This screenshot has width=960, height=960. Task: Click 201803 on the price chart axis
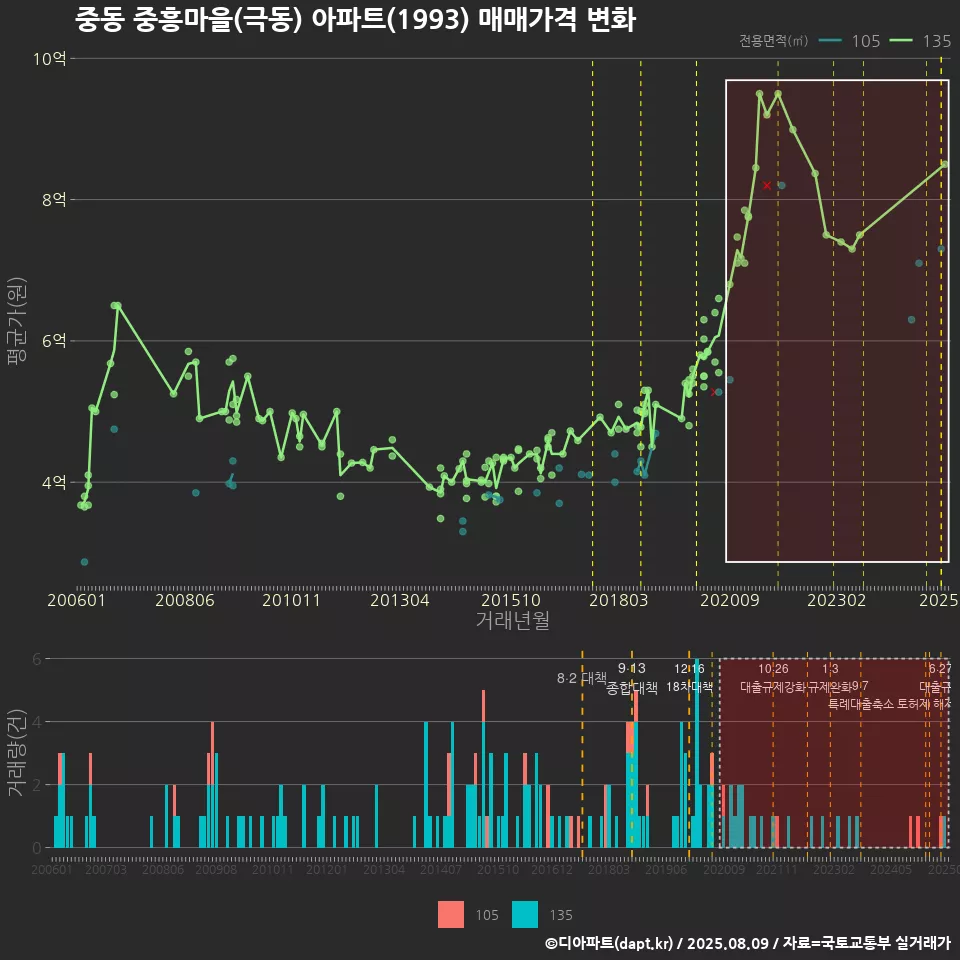618,600
